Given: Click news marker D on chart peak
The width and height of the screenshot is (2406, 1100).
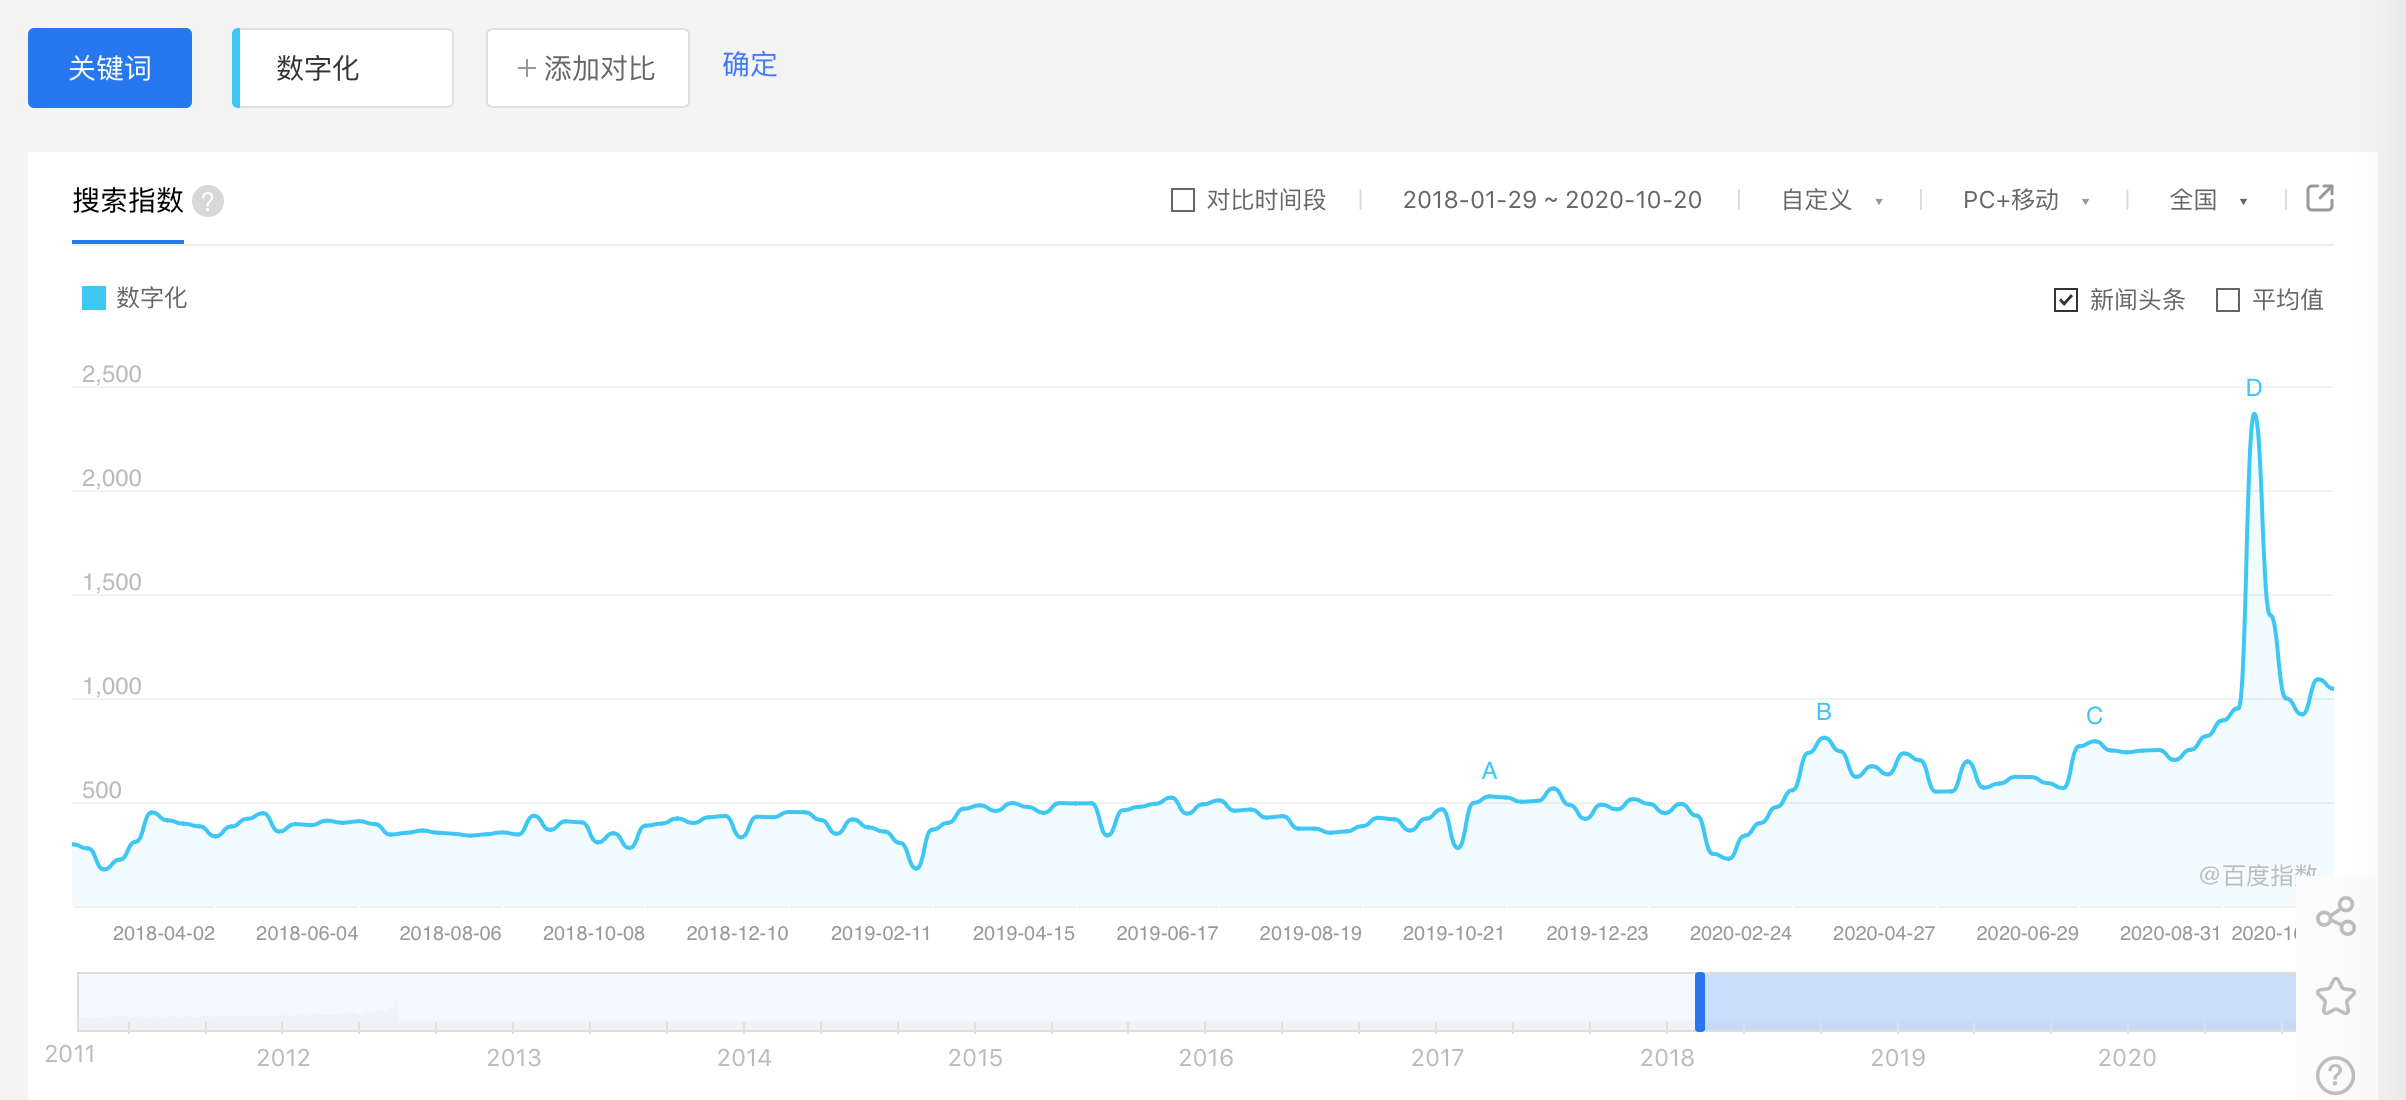Looking at the screenshot, I should [x=2253, y=388].
